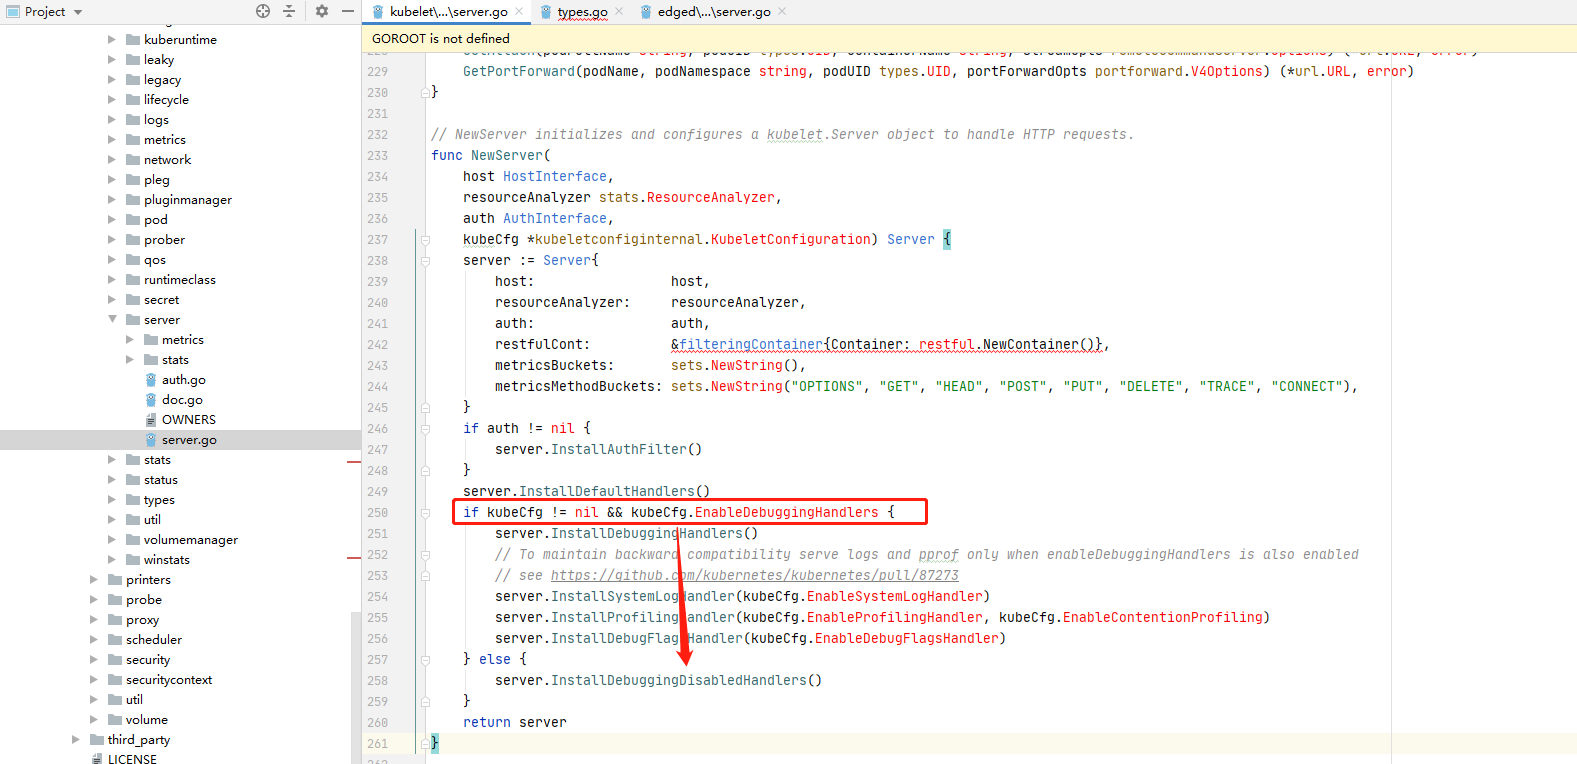1577x764 pixels.
Task: Select the runtimeclass folder row
Action: click(180, 280)
